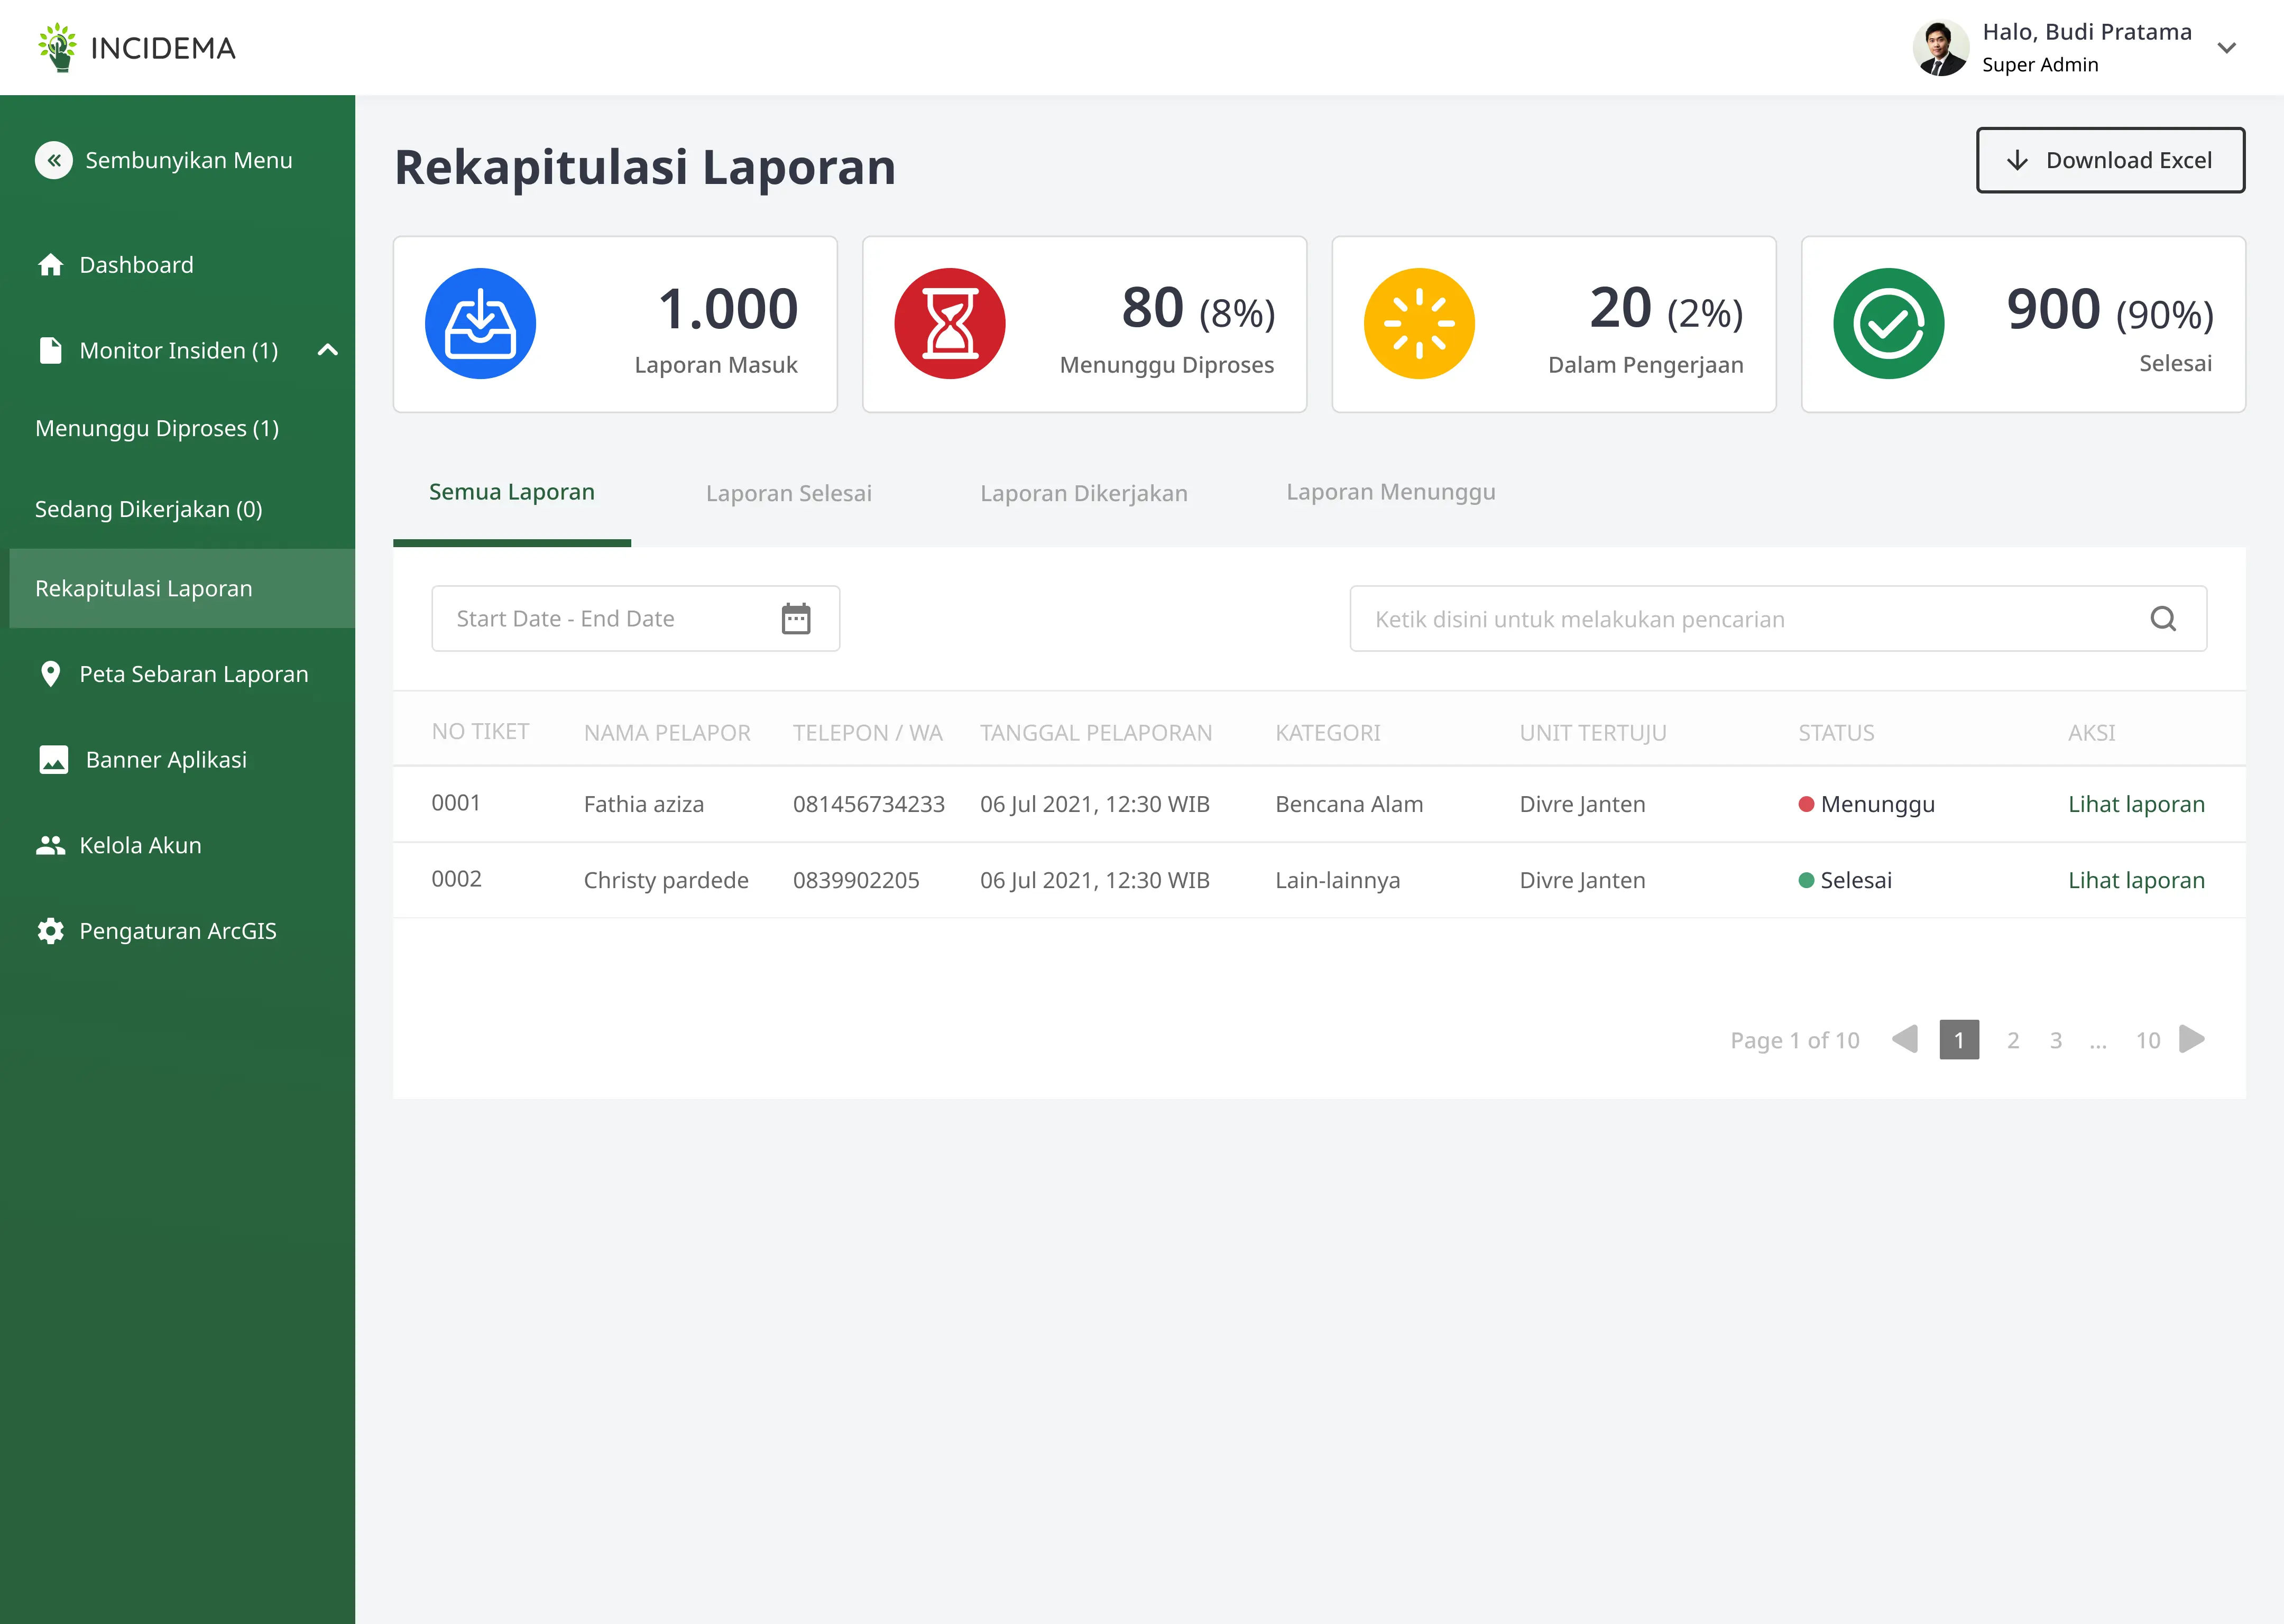Click Budi Pratama's profile avatar
This screenshot has width=2284, height=1624.
(1941, 47)
